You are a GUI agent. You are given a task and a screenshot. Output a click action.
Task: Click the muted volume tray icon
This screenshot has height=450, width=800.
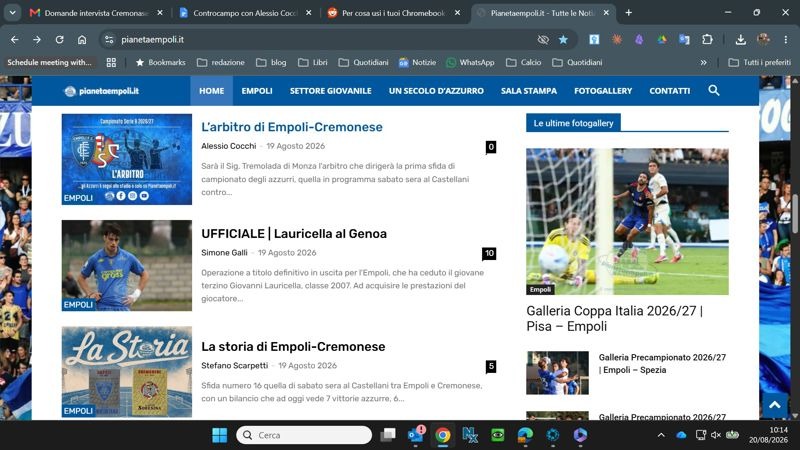(716, 435)
